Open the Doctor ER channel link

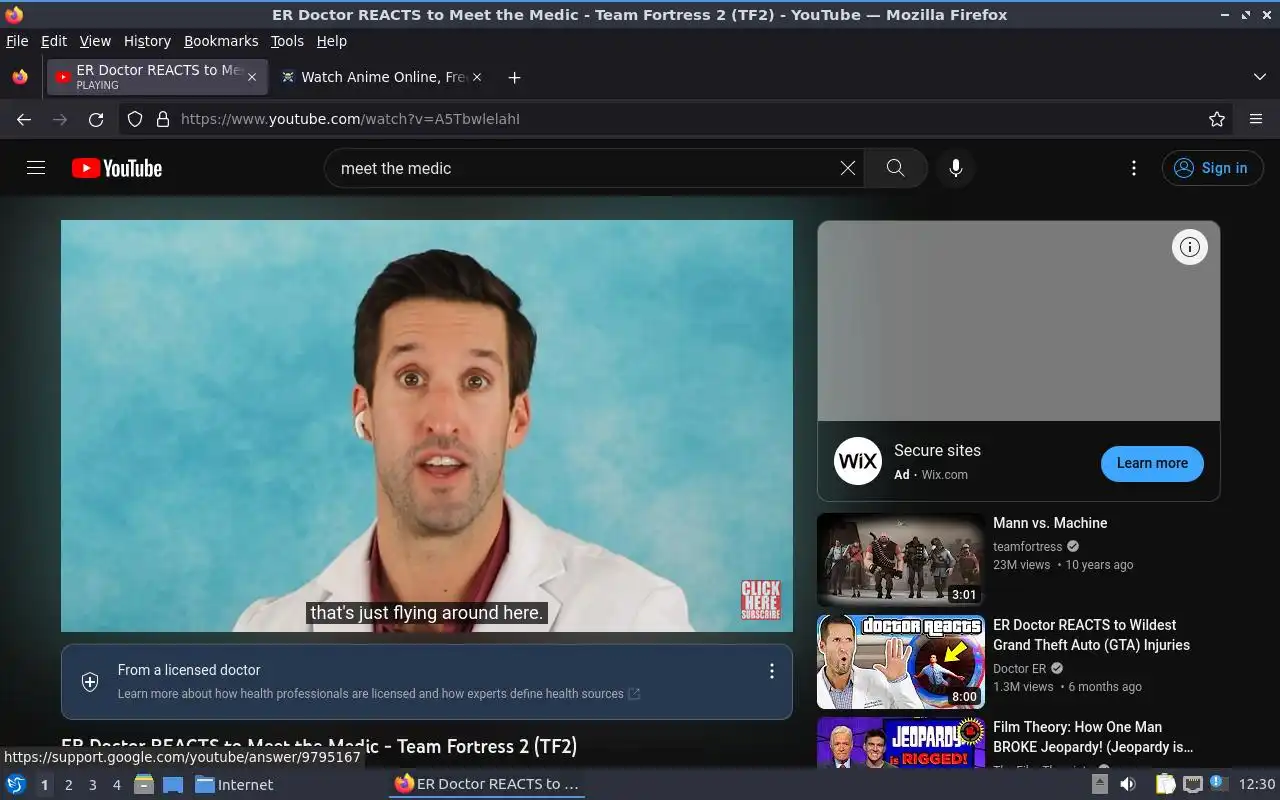(1019, 668)
